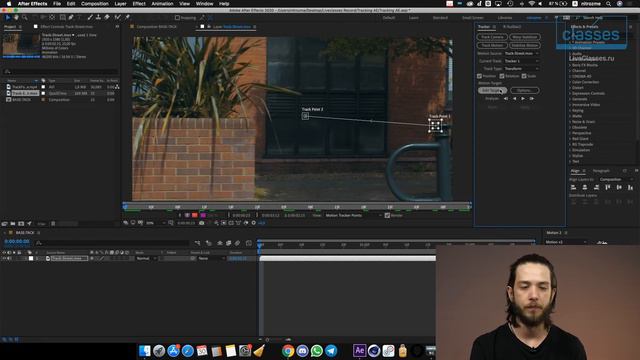The width and height of the screenshot is (640, 360).
Task: Open the Parent None dropdown in timeline
Action: point(211,259)
